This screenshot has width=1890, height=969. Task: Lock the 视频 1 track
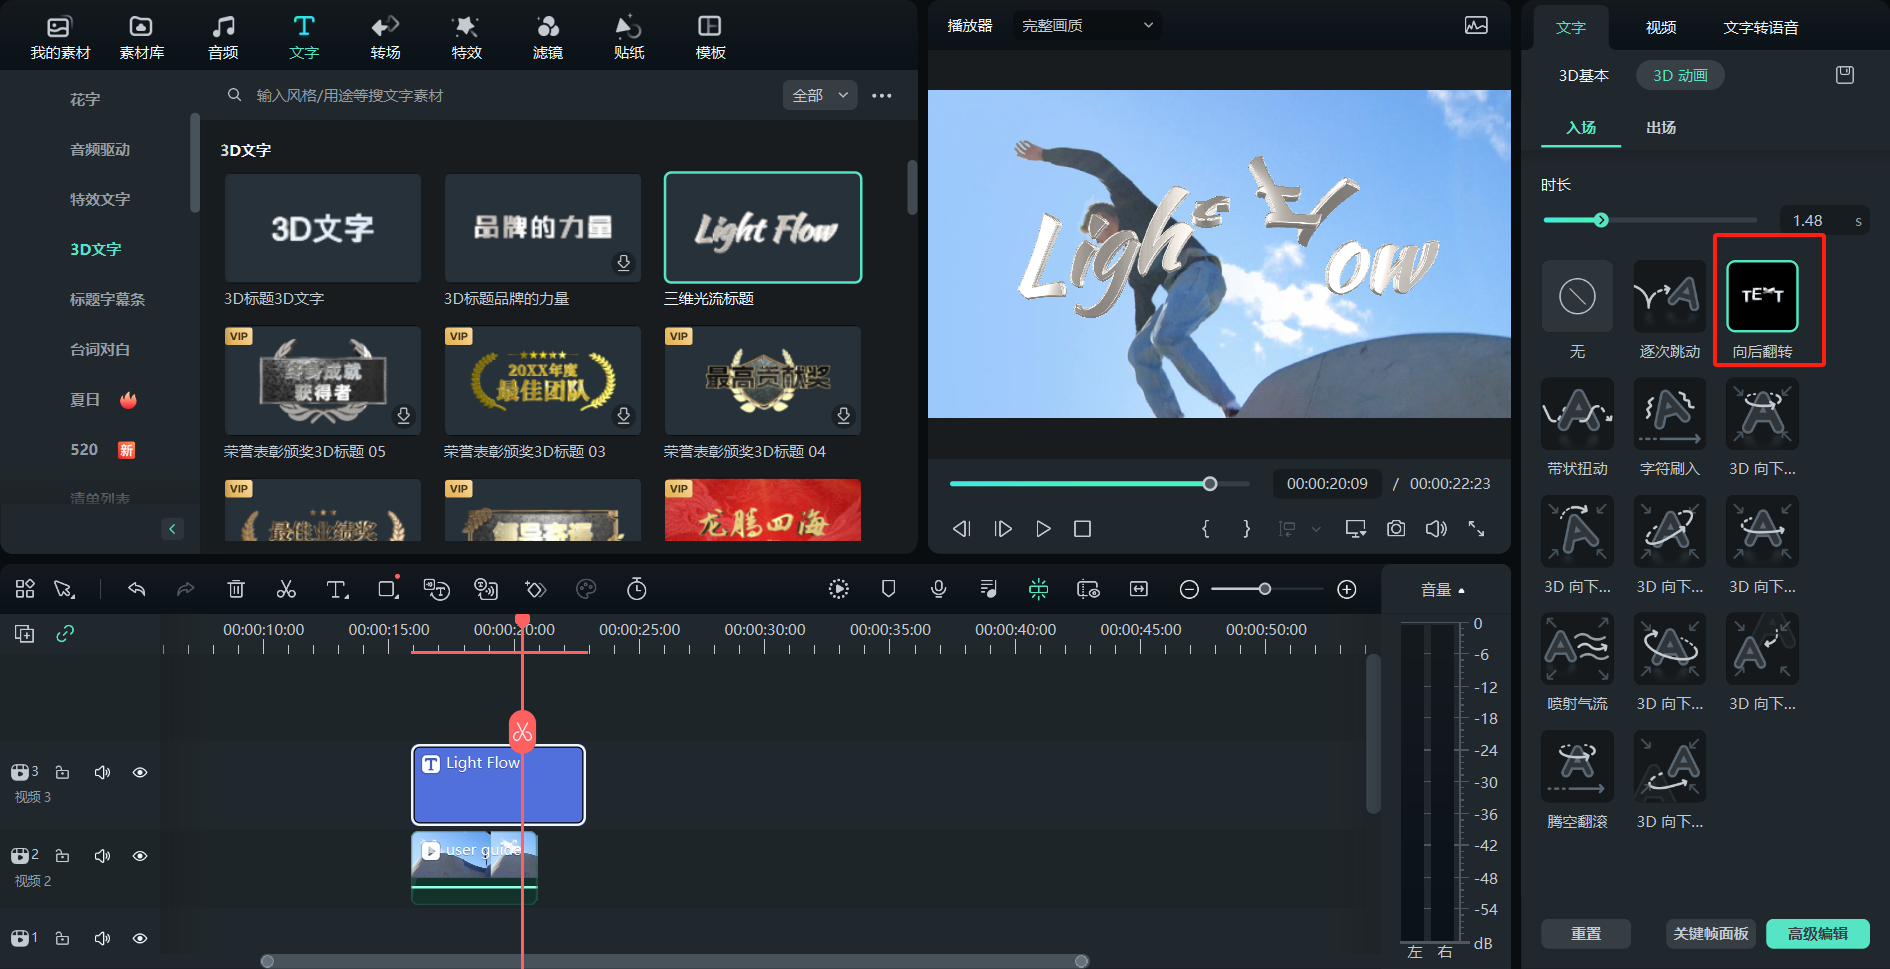tap(62, 938)
